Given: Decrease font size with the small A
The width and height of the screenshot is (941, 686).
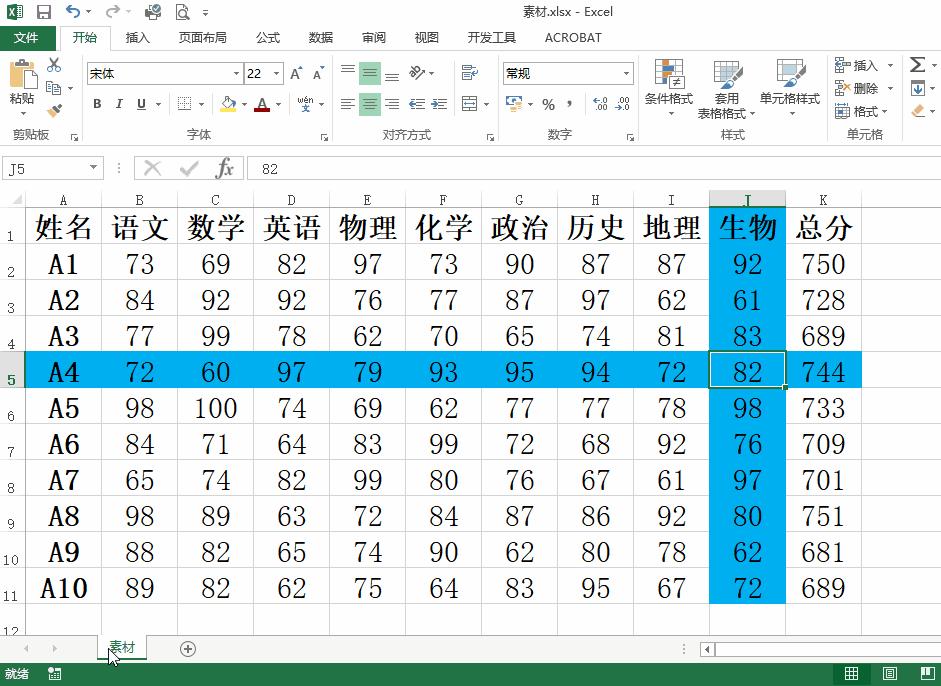Looking at the screenshot, I should click(x=319, y=73).
